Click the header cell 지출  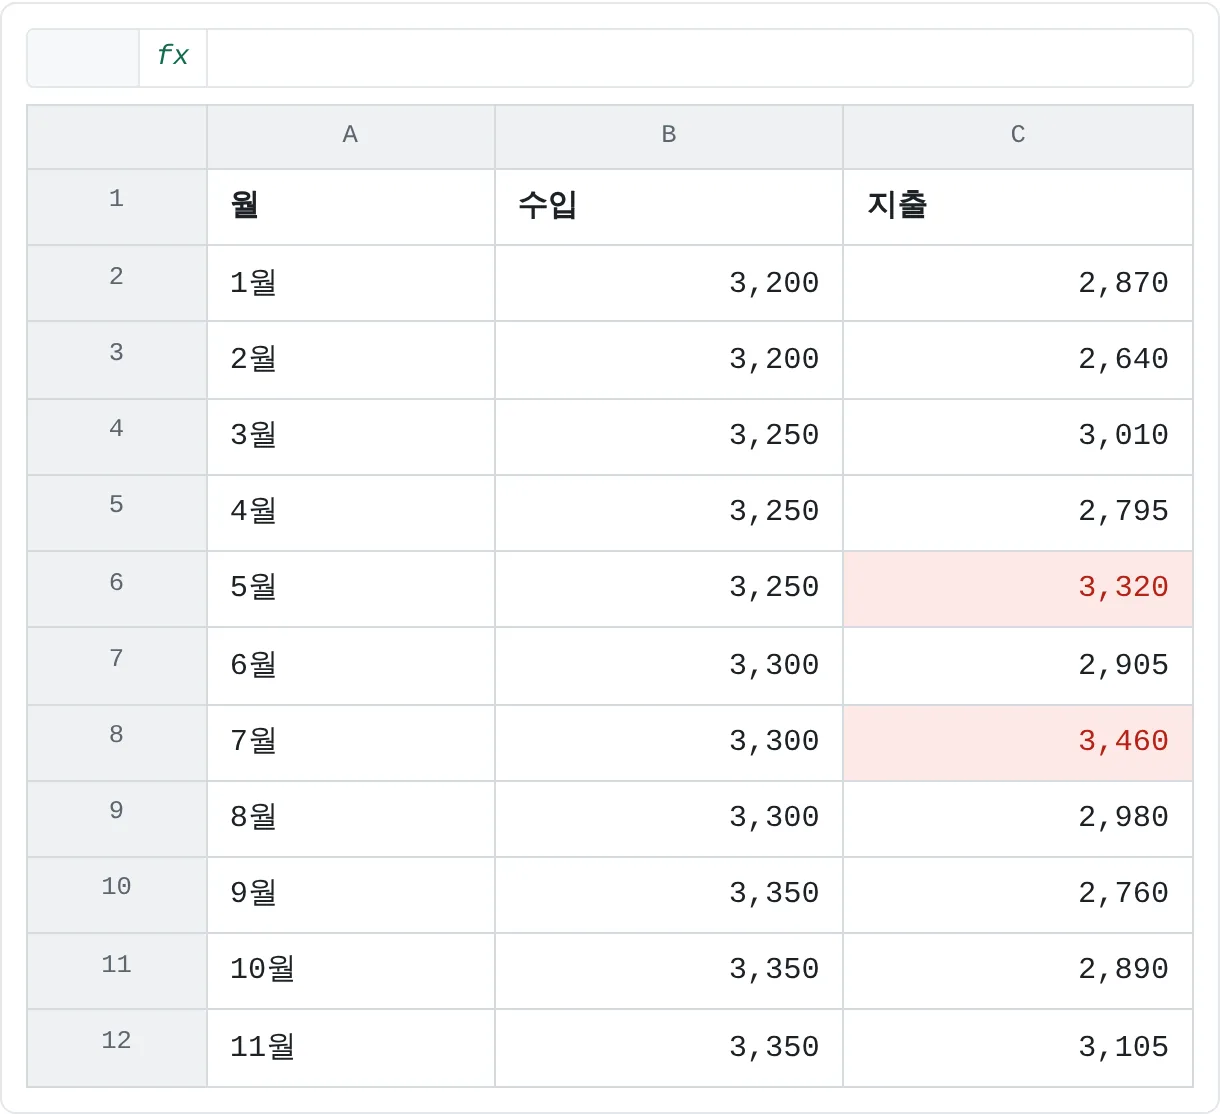click(x=1018, y=207)
